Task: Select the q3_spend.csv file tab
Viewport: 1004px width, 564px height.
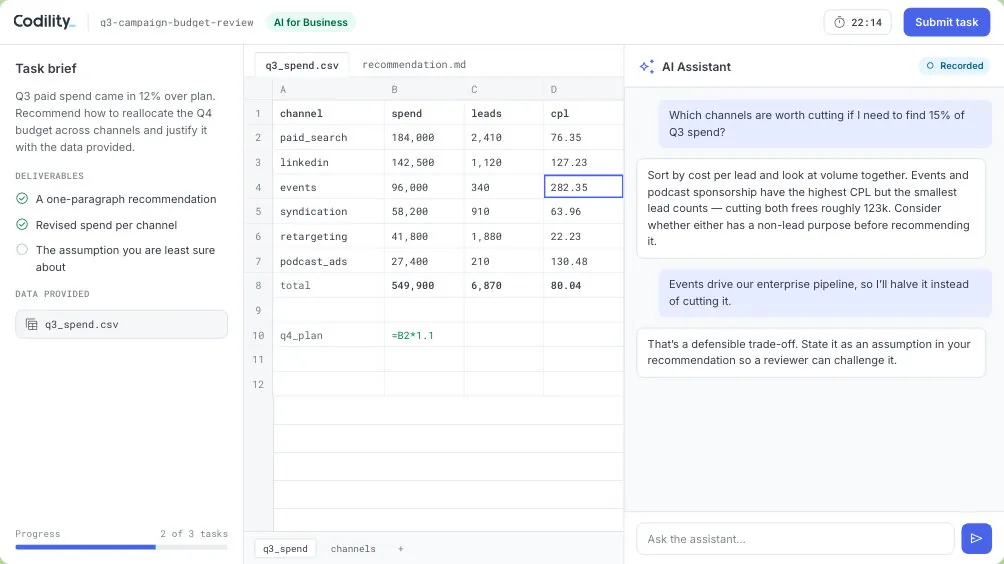Action: click(x=302, y=65)
